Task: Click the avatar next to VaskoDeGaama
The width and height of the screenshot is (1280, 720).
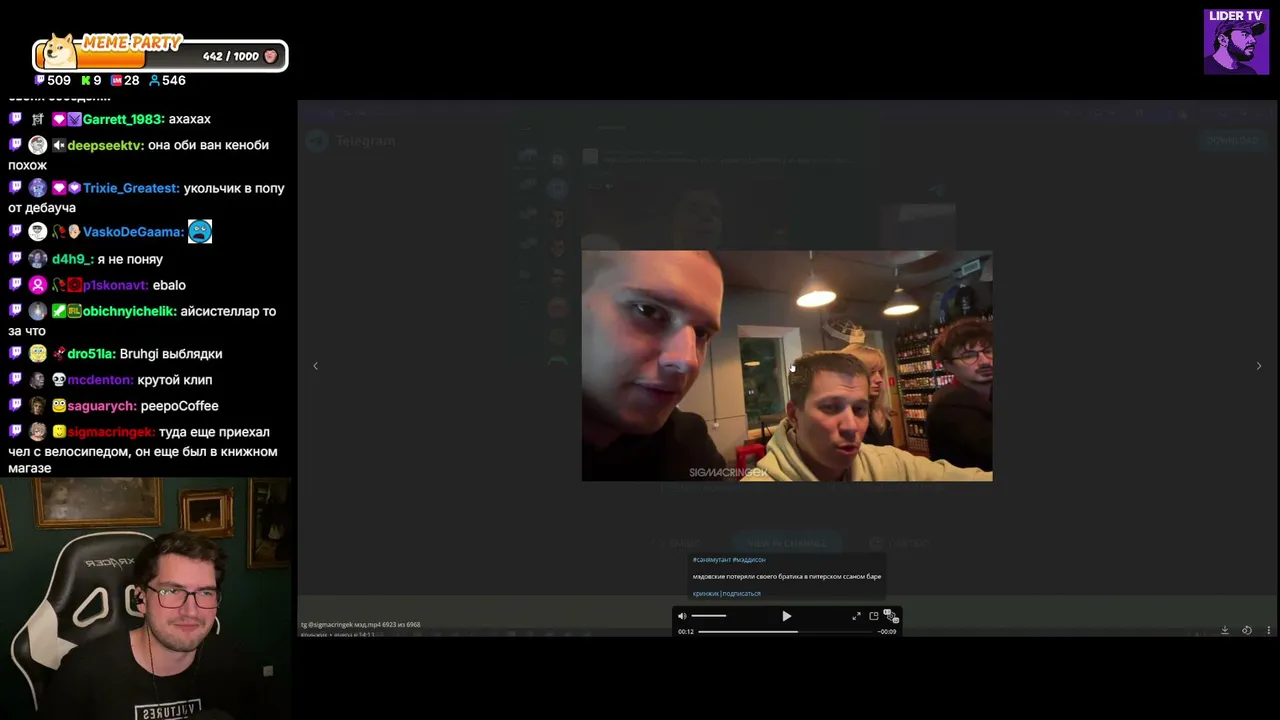Action: point(38,232)
